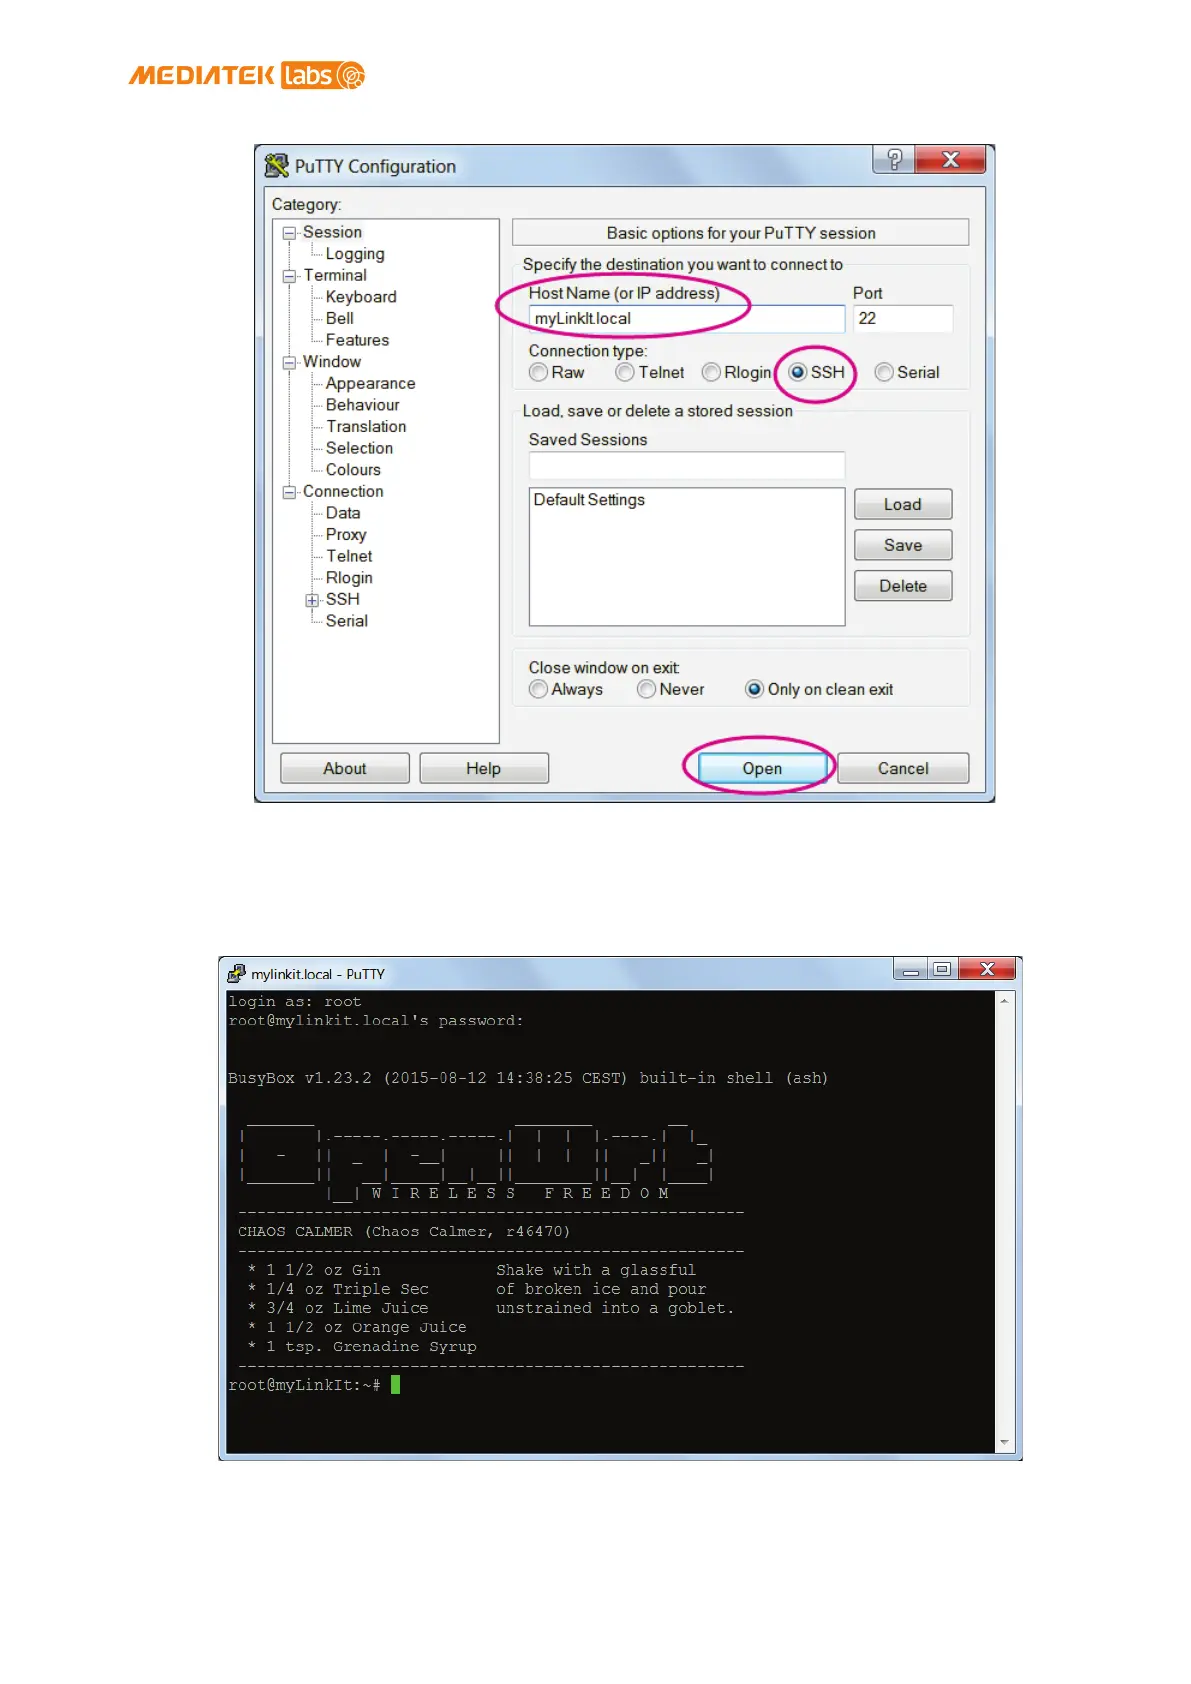Screen dimensions: 1191x1684
Task: Choose Always for close window on exit
Action: point(539,689)
